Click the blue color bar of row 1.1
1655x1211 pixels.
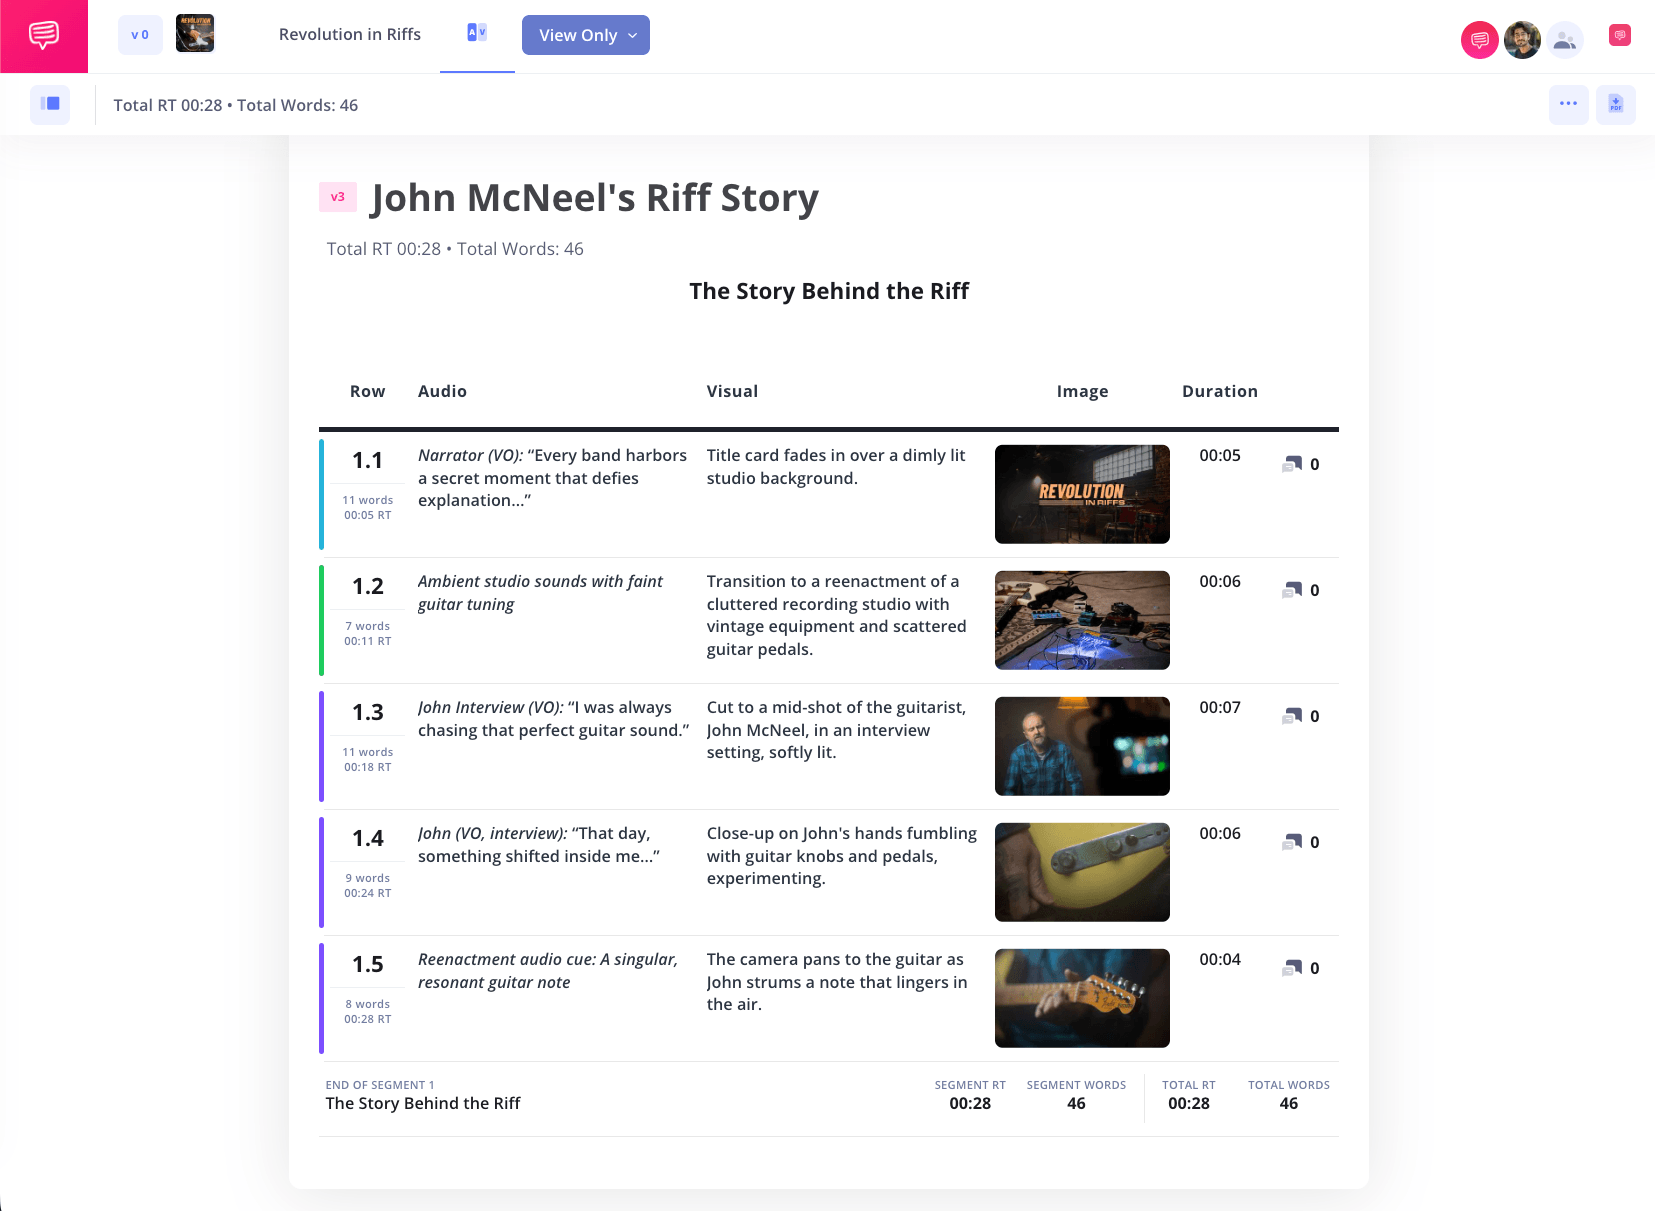coord(321,495)
